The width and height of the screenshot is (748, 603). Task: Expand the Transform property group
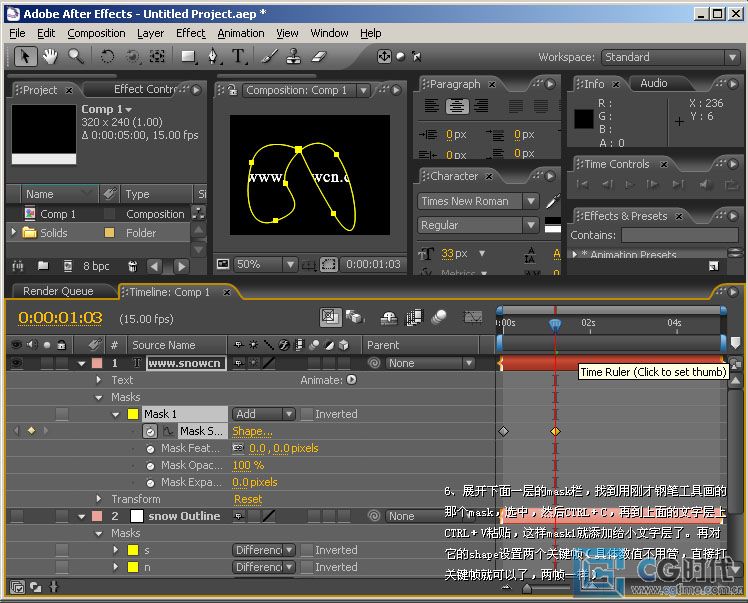pyautogui.click(x=98, y=499)
